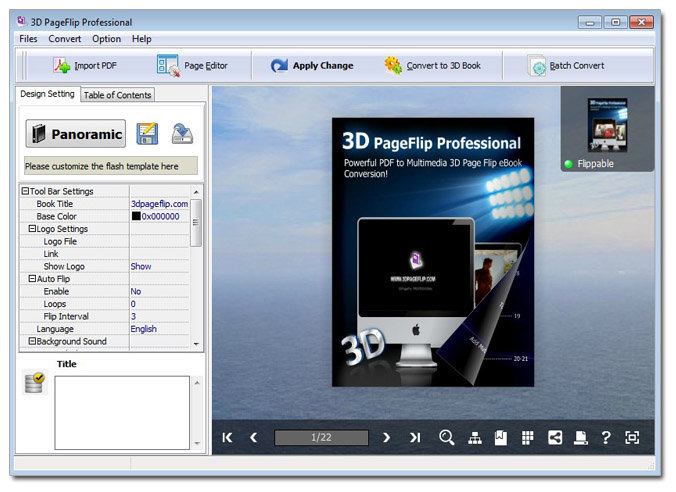Click the zoom magnifier icon
This screenshot has height=492, width=676.
tap(447, 437)
